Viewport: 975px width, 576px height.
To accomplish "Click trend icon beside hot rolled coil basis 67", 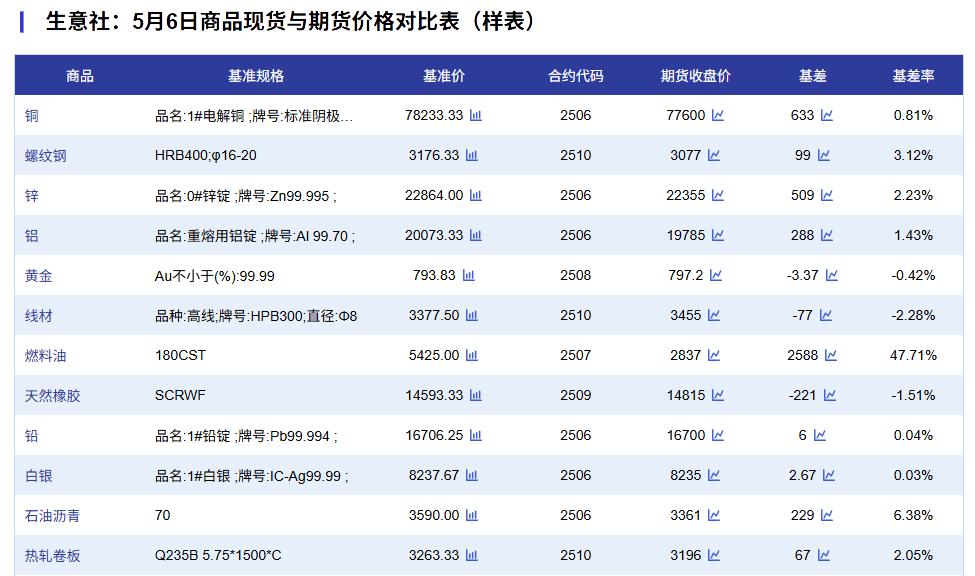I will (823, 556).
